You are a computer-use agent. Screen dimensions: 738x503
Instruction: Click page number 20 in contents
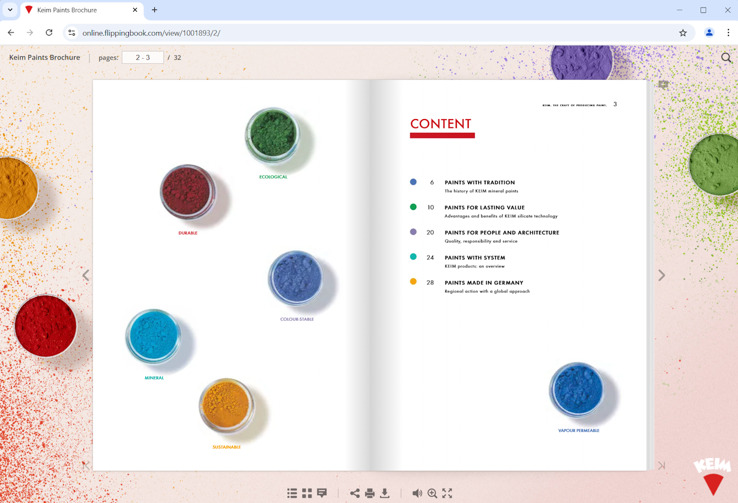click(x=430, y=232)
